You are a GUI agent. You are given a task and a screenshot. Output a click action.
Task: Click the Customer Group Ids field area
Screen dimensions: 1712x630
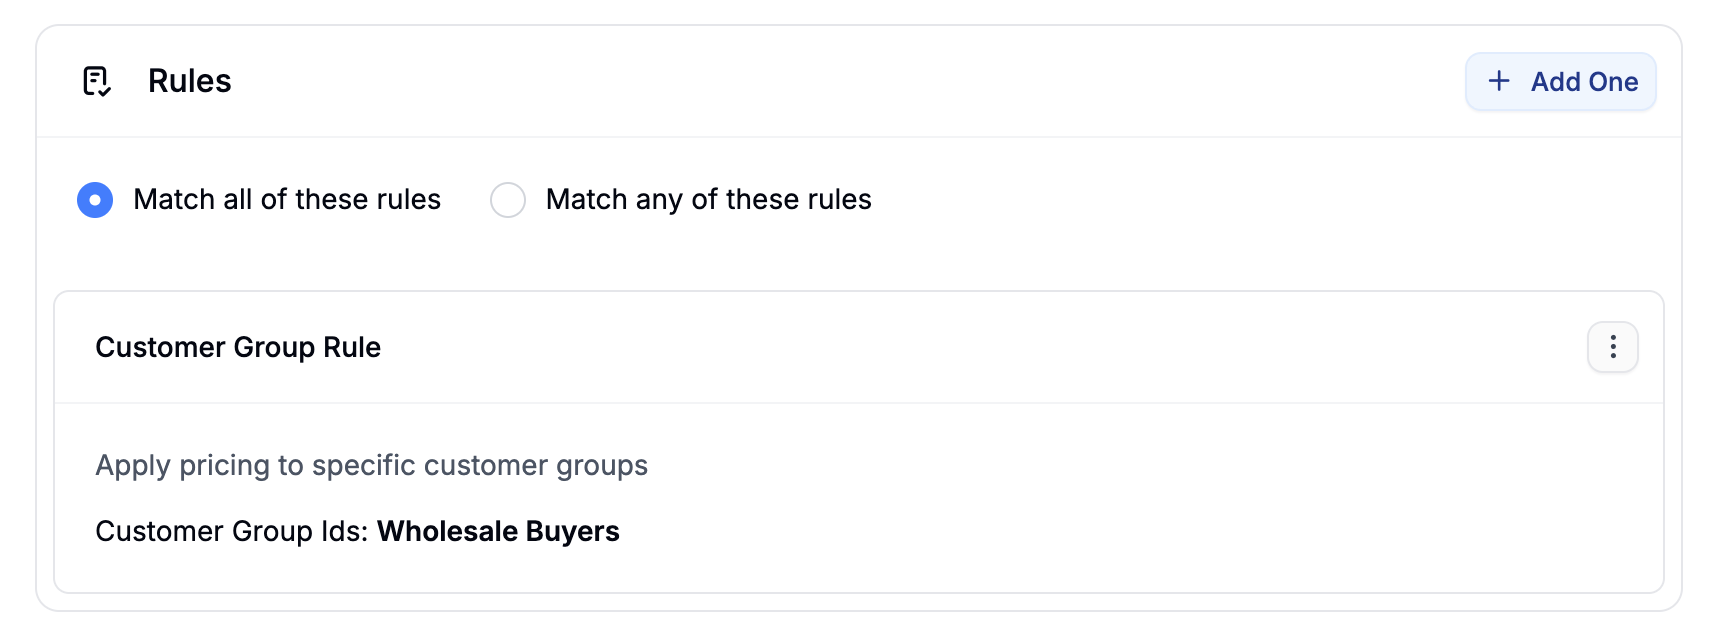357,531
